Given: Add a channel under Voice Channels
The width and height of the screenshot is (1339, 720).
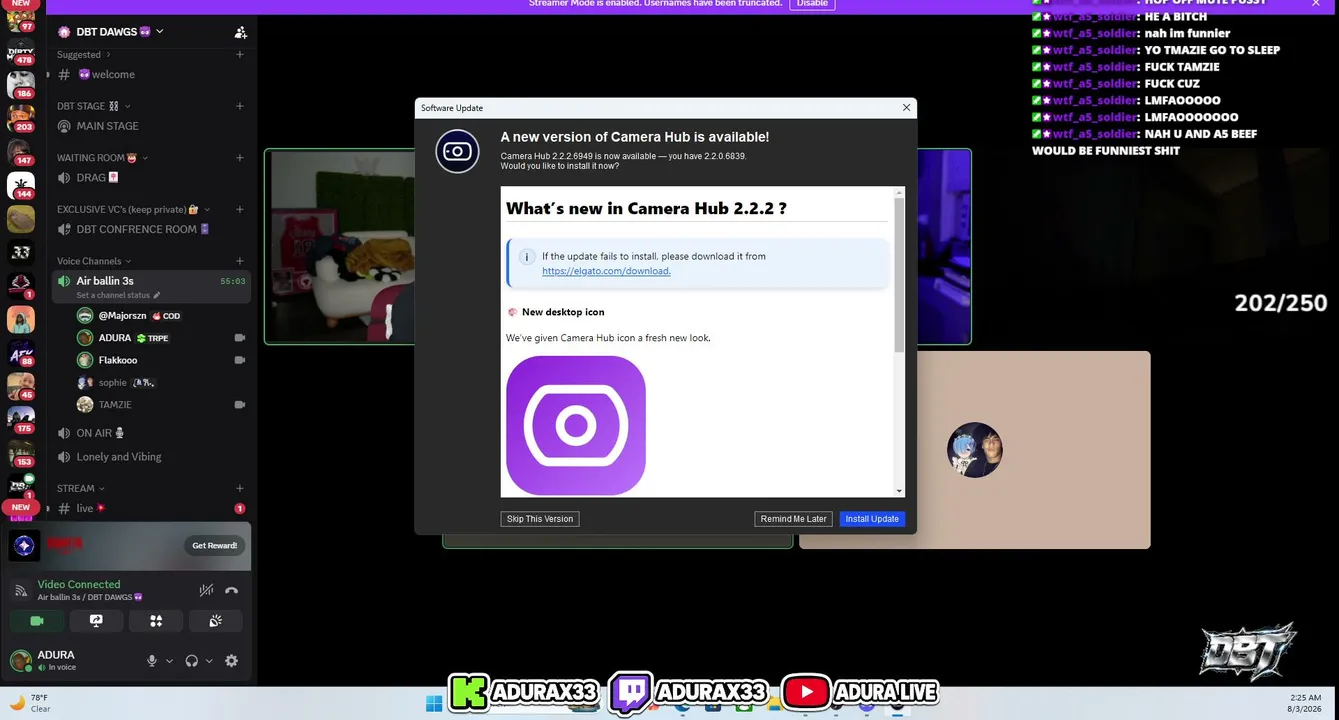Looking at the screenshot, I should [240, 261].
